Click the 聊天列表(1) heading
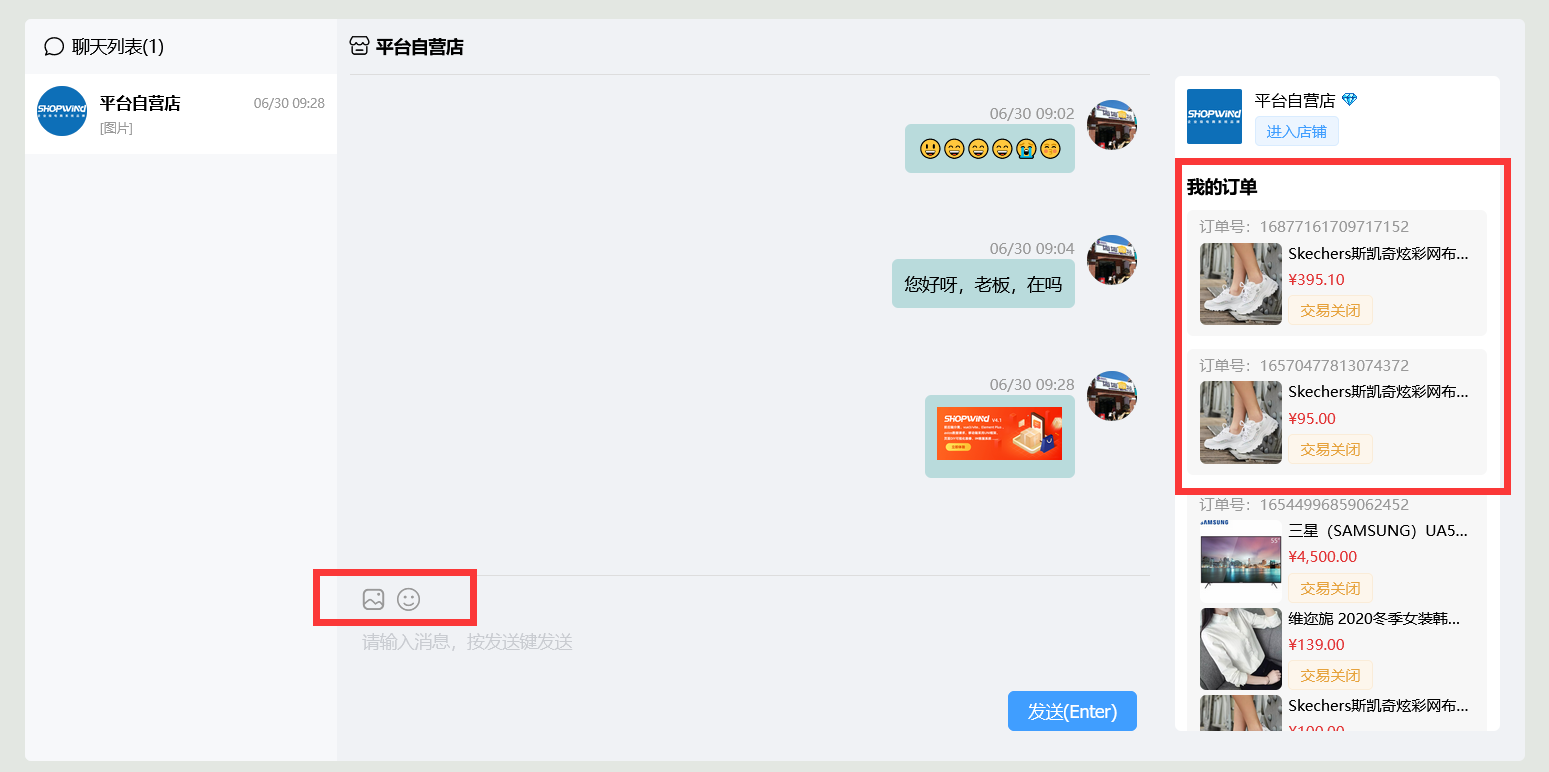This screenshot has width=1549, height=772. point(118,47)
